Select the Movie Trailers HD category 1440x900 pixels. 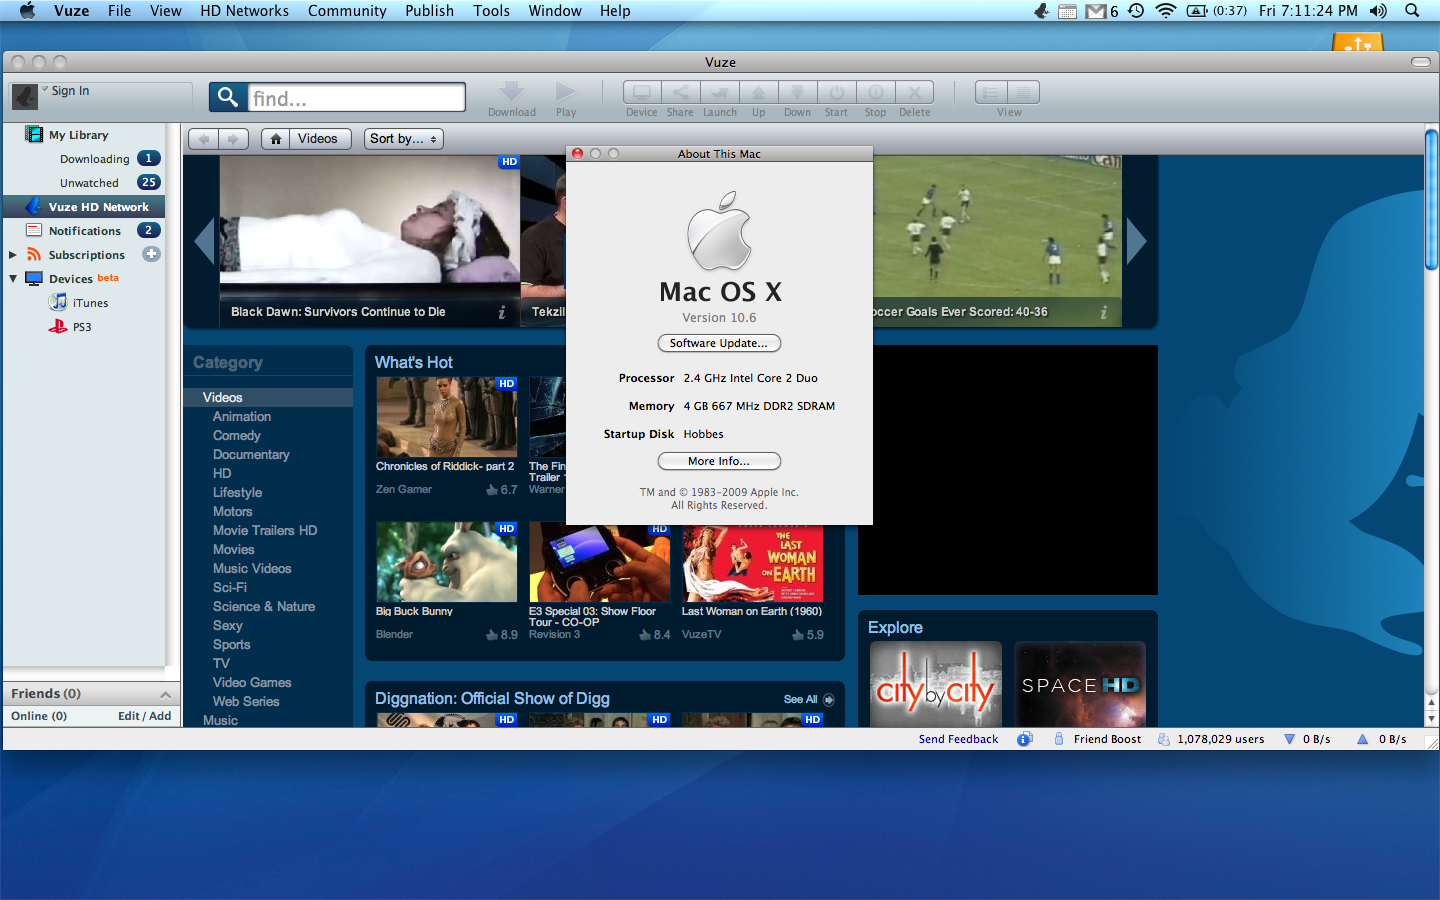coord(265,531)
